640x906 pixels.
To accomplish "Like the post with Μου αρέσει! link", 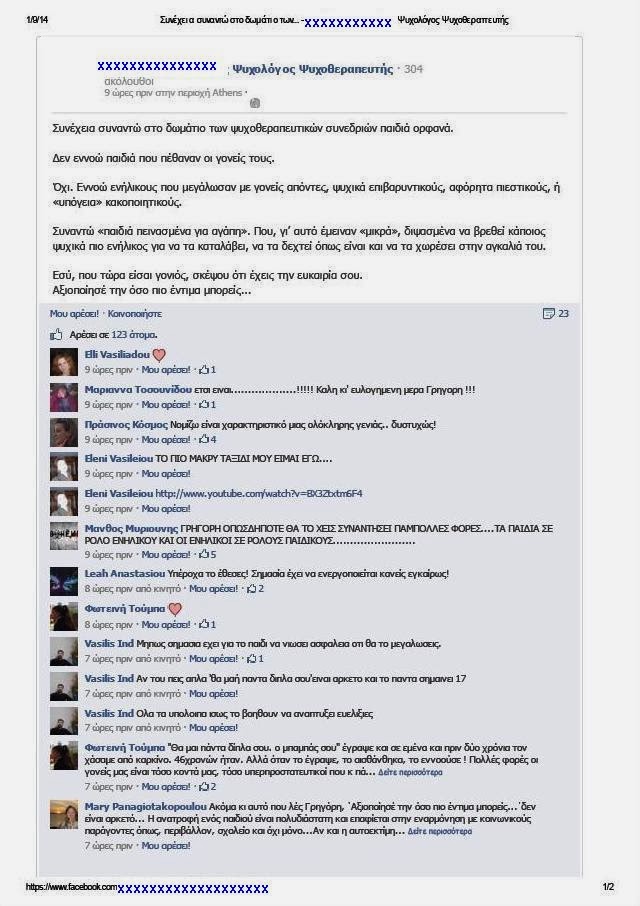I will [x=75, y=314].
